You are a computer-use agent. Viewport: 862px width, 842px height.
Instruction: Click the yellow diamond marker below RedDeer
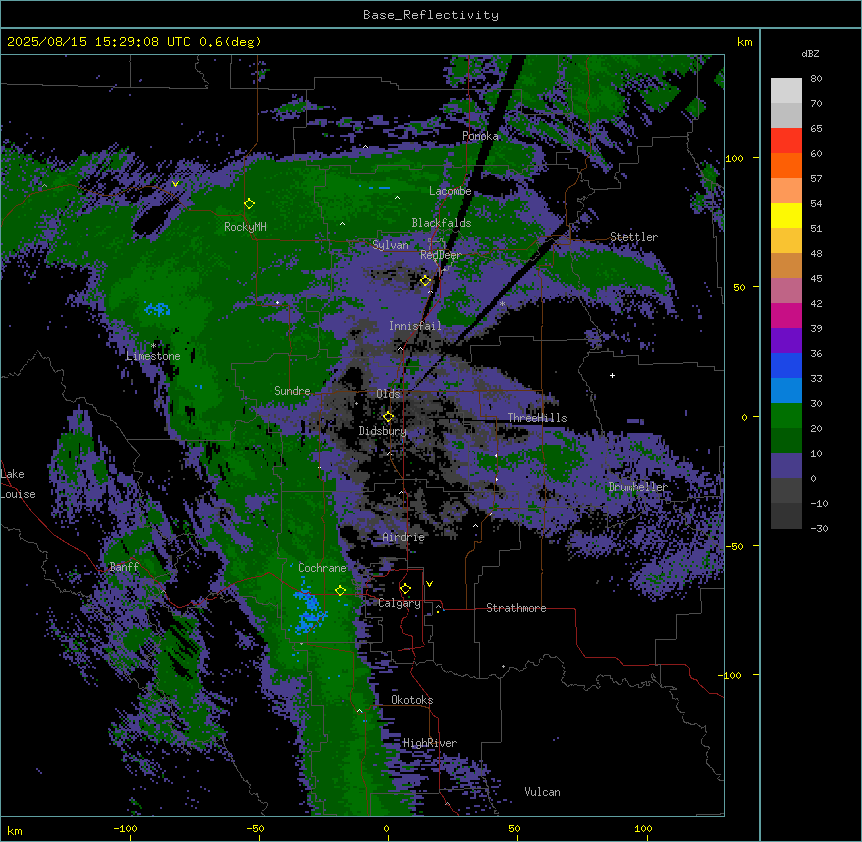click(x=425, y=281)
